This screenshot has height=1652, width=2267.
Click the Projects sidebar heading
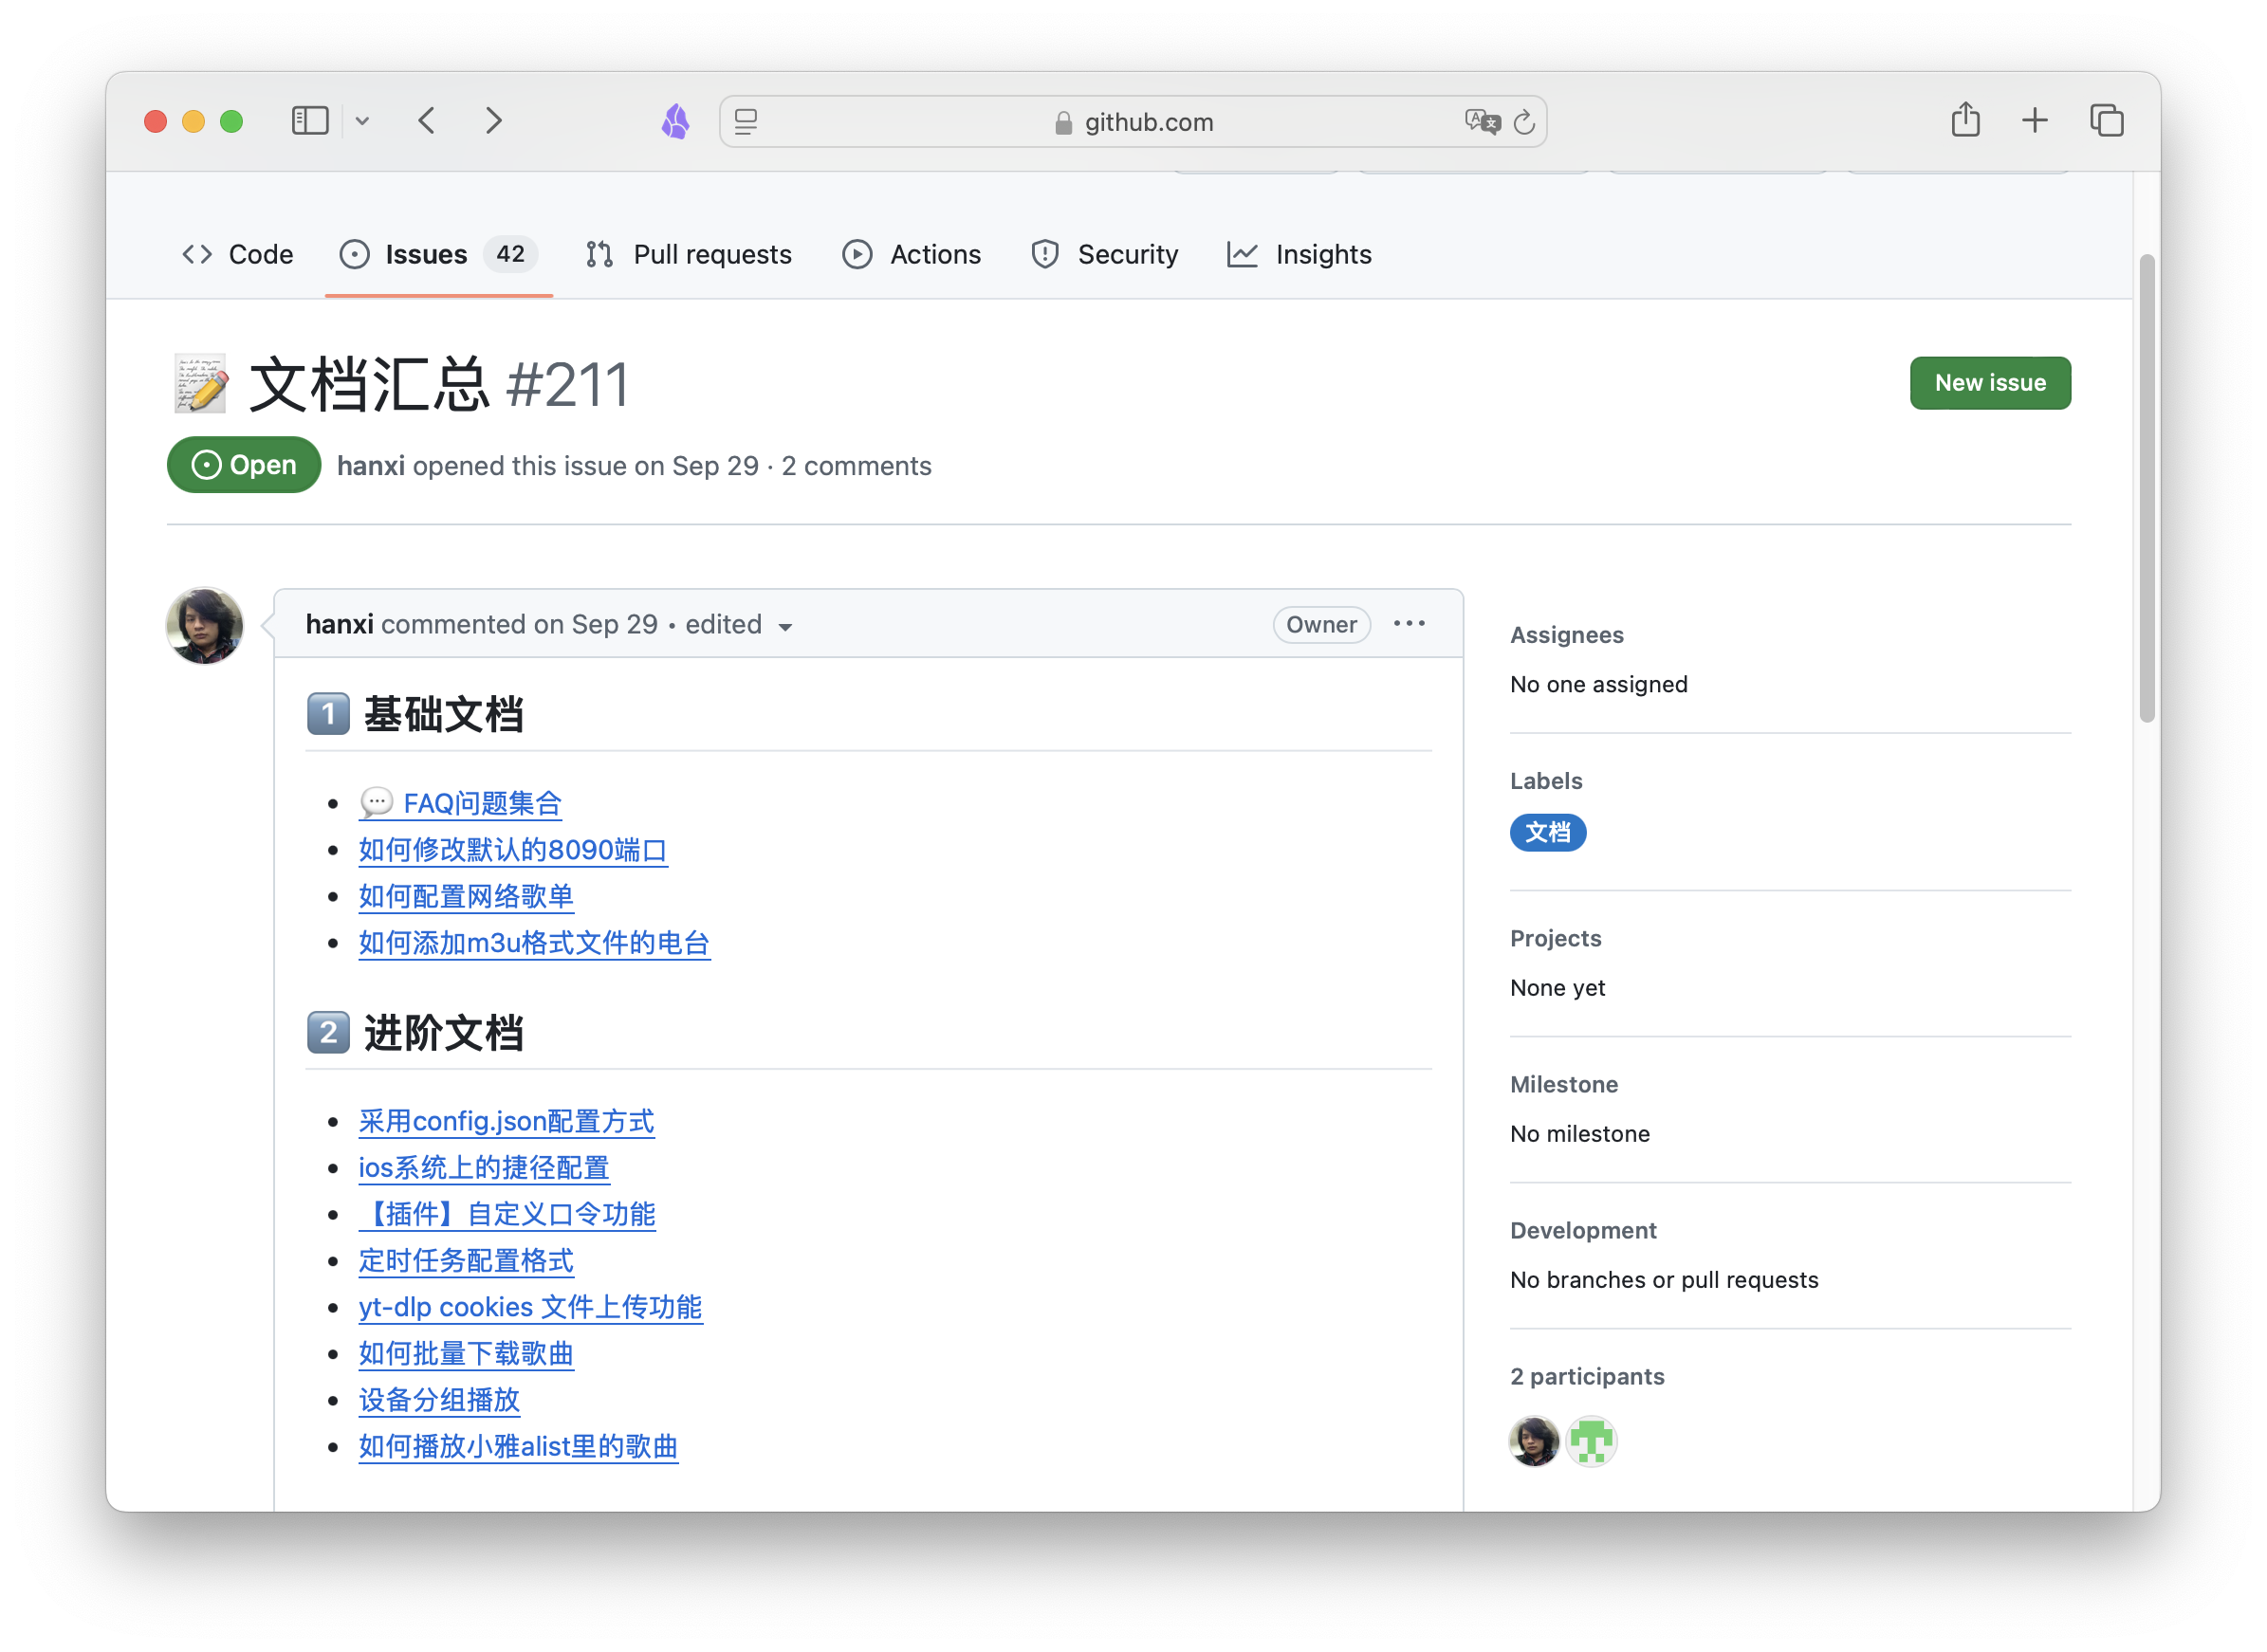(1555, 938)
